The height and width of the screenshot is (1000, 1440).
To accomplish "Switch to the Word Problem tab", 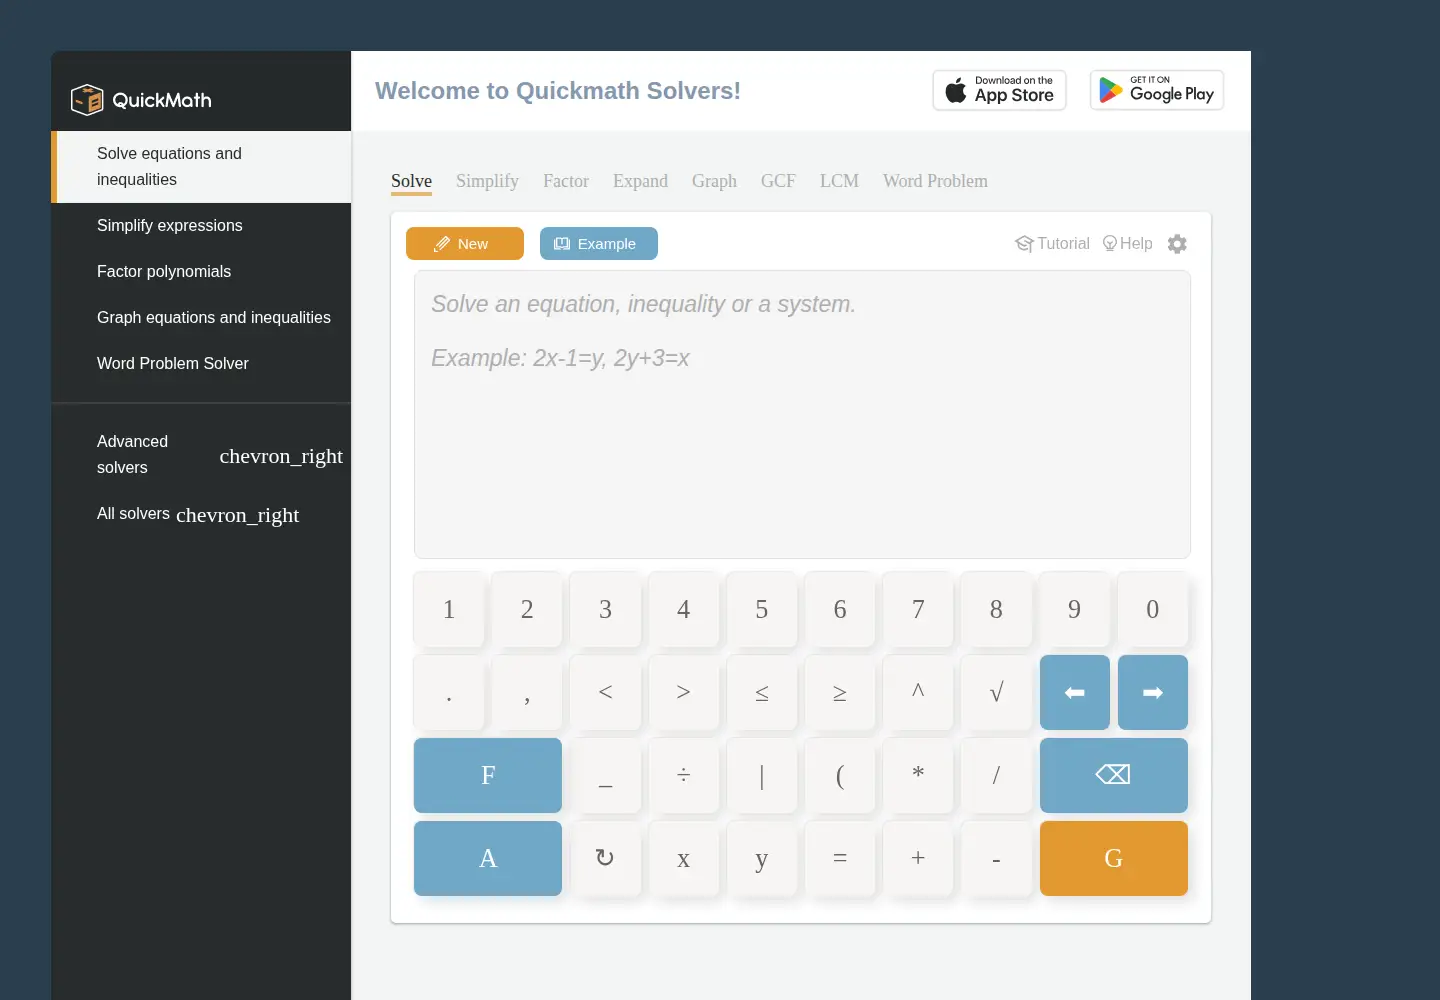I will (x=935, y=181).
